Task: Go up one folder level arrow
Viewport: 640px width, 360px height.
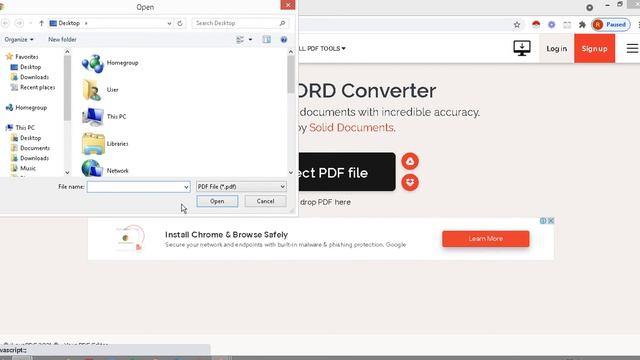Action: click(41, 23)
